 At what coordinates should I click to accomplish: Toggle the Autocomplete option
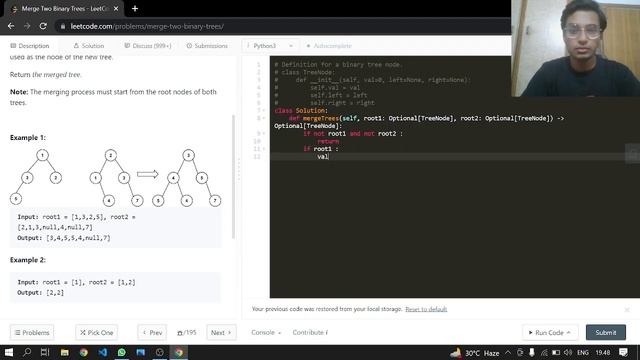pyautogui.click(x=329, y=46)
